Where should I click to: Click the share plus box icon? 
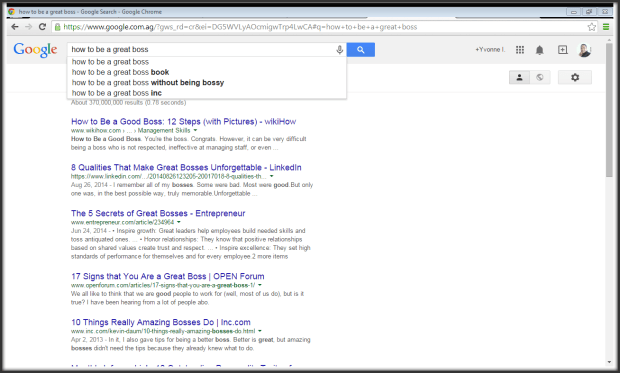click(x=562, y=50)
